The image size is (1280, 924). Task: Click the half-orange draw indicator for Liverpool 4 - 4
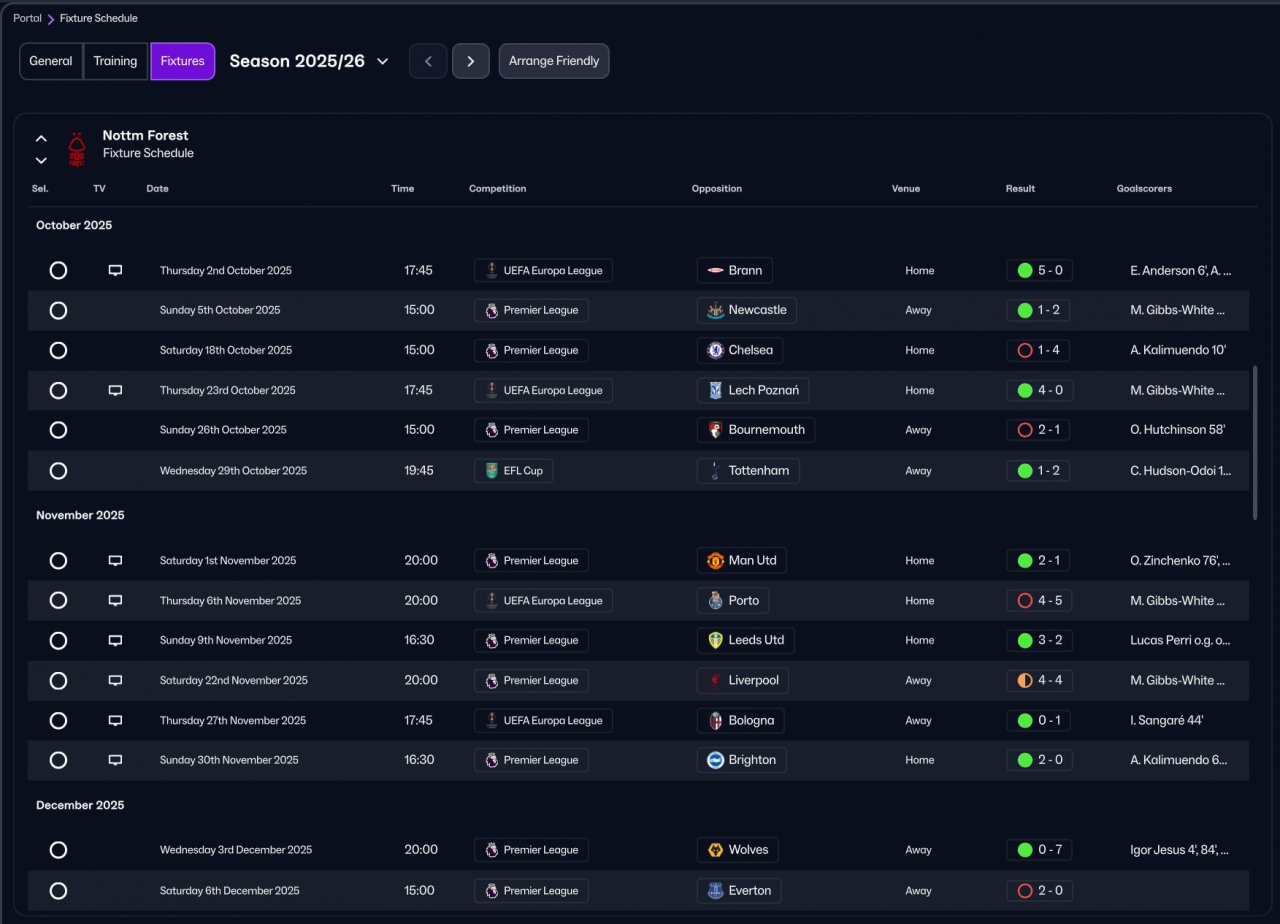[1024, 680]
